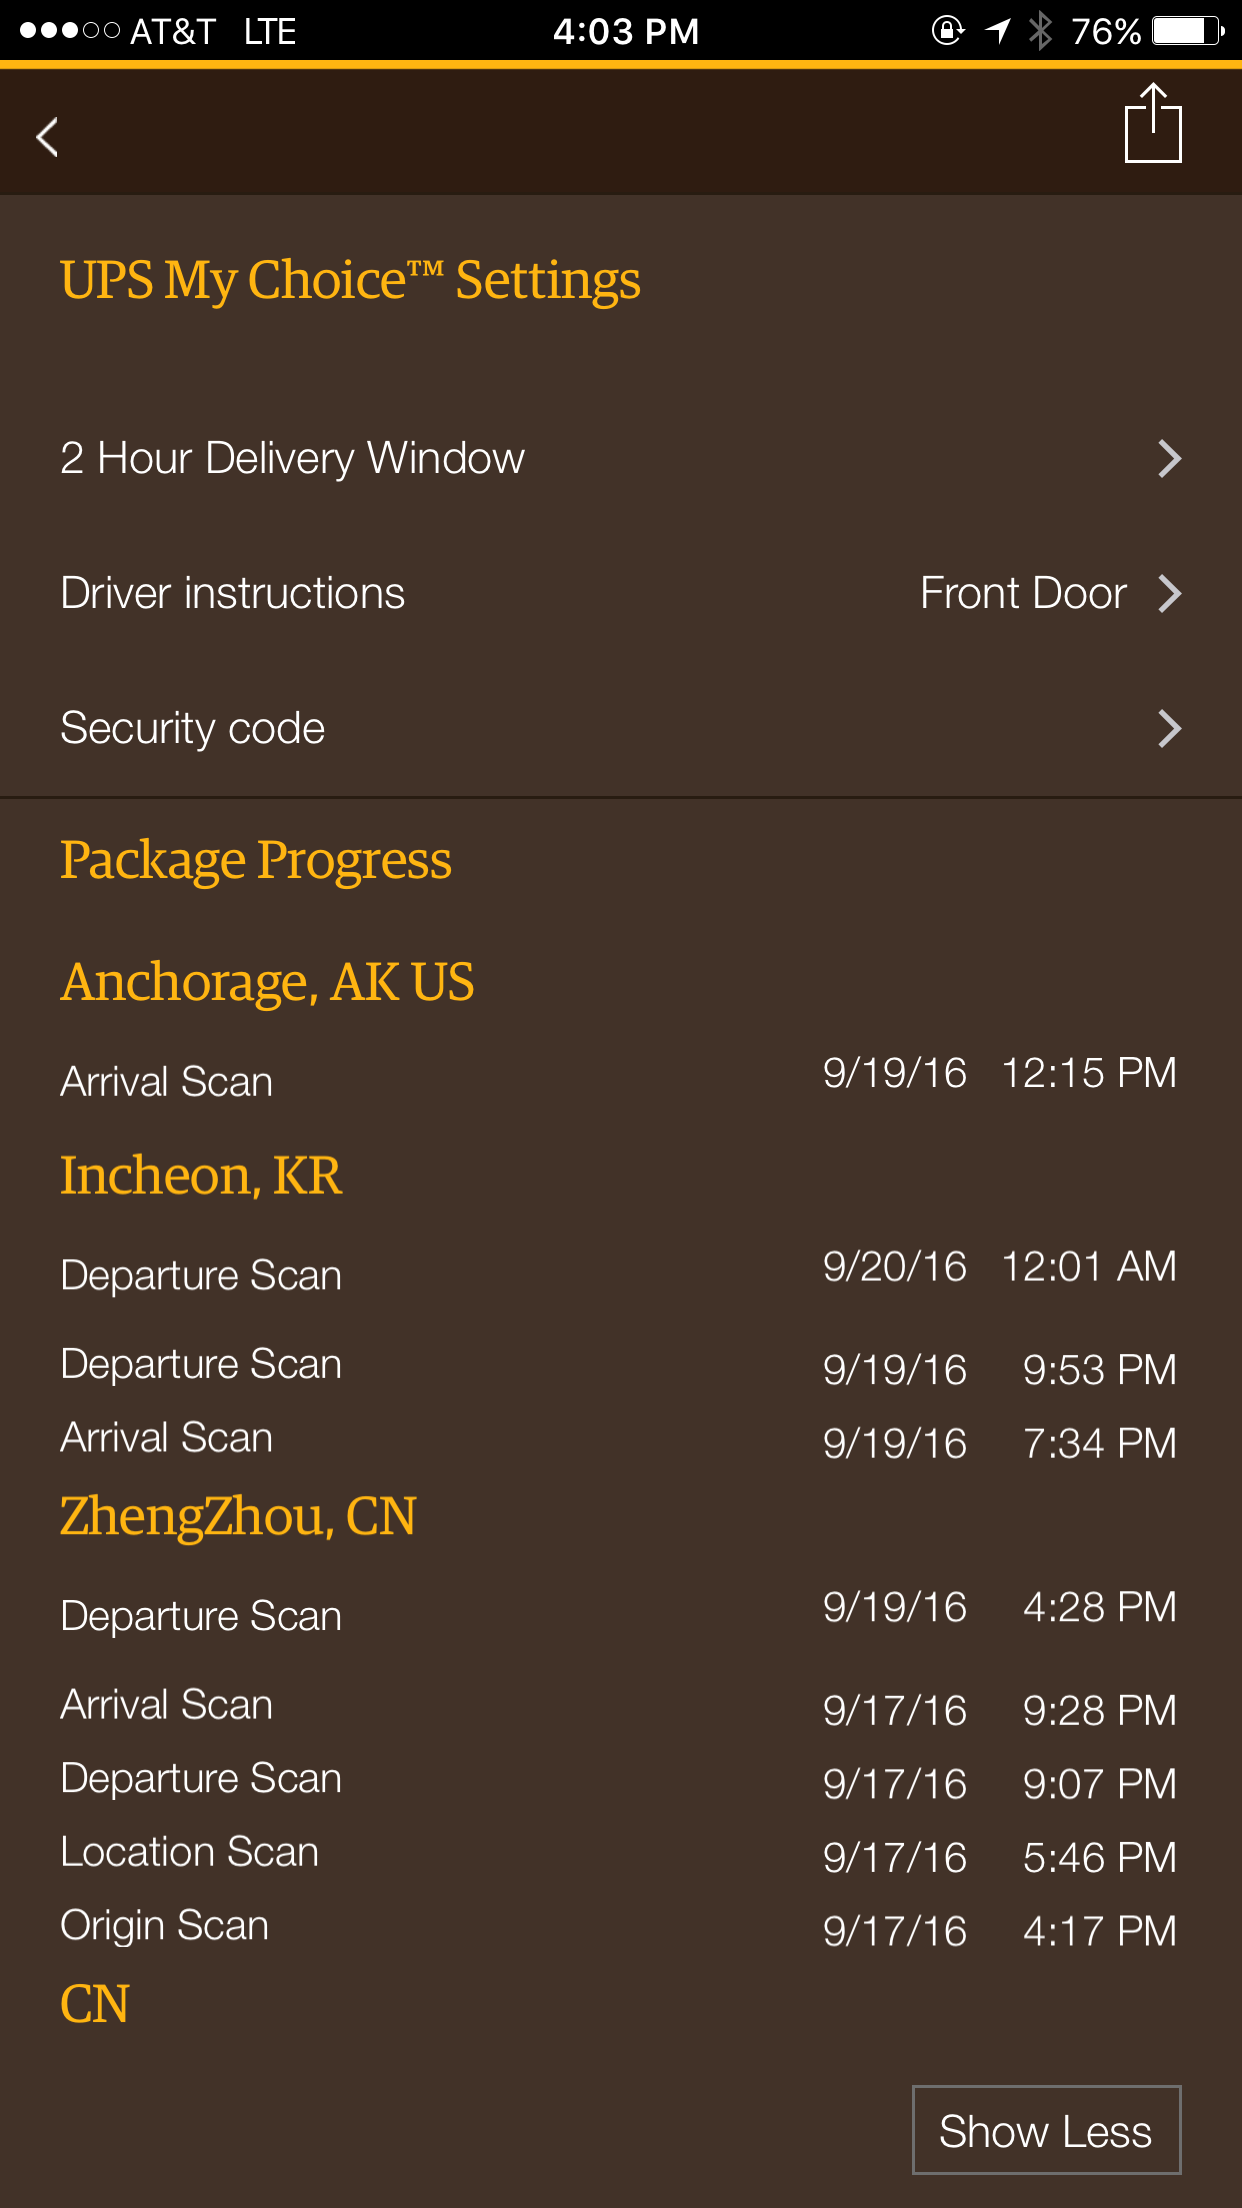Collapse progress with Show Less button
The width and height of the screenshot is (1242, 2208).
(x=1047, y=2130)
